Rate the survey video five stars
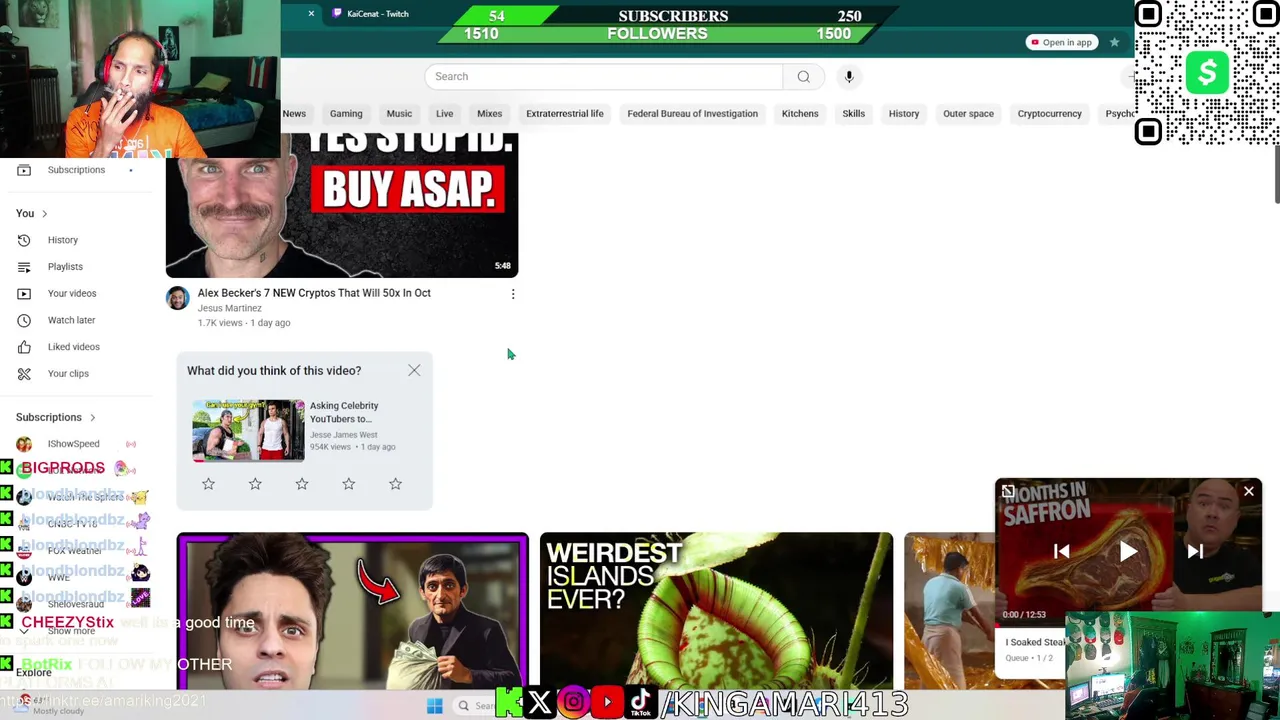 [x=395, y=484]
